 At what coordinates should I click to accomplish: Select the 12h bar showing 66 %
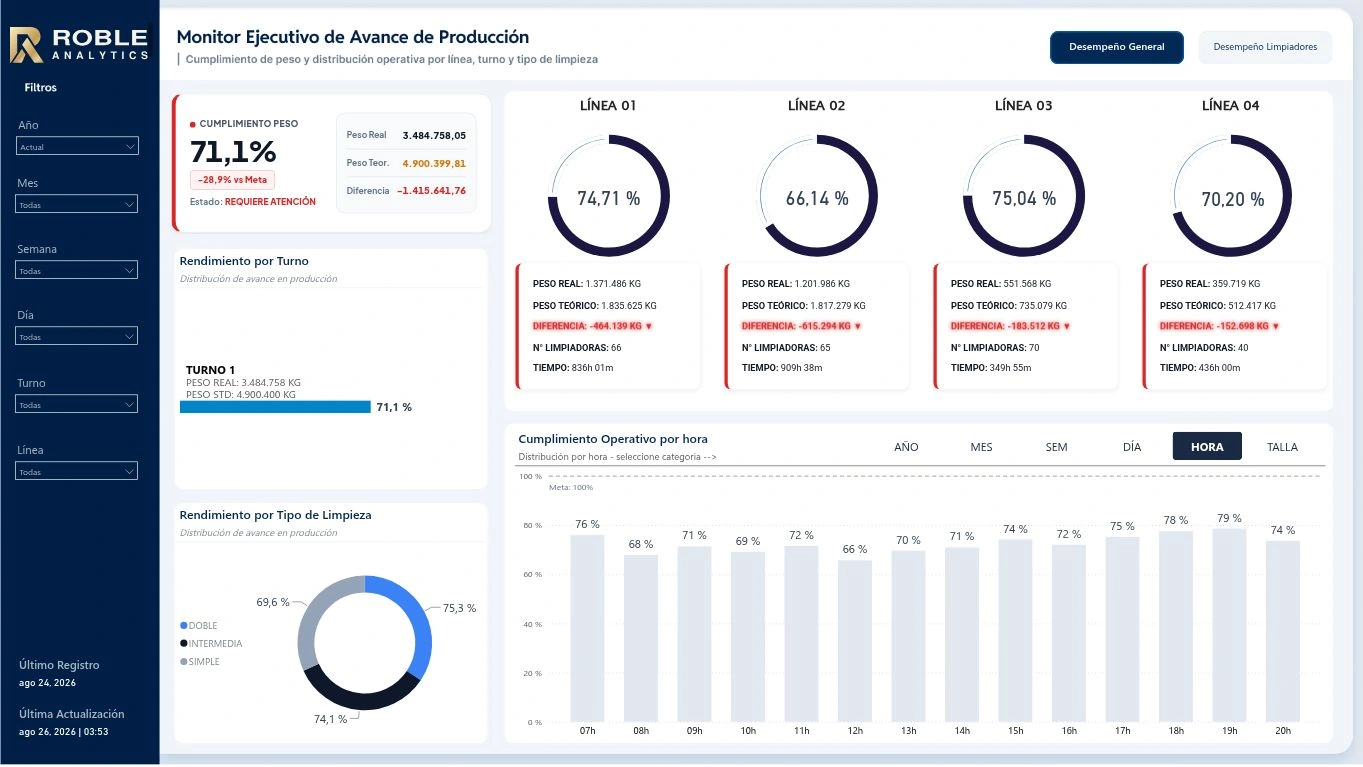(855, 641)
